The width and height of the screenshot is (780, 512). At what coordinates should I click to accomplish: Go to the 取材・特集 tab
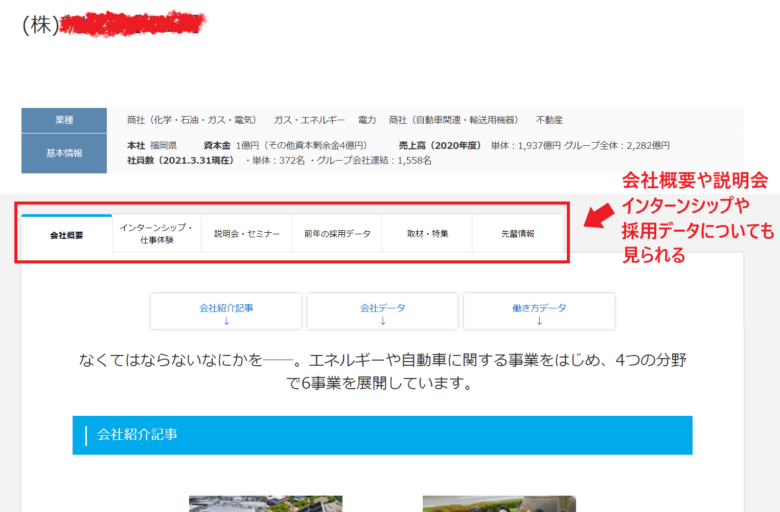click(x=427, y=233)
